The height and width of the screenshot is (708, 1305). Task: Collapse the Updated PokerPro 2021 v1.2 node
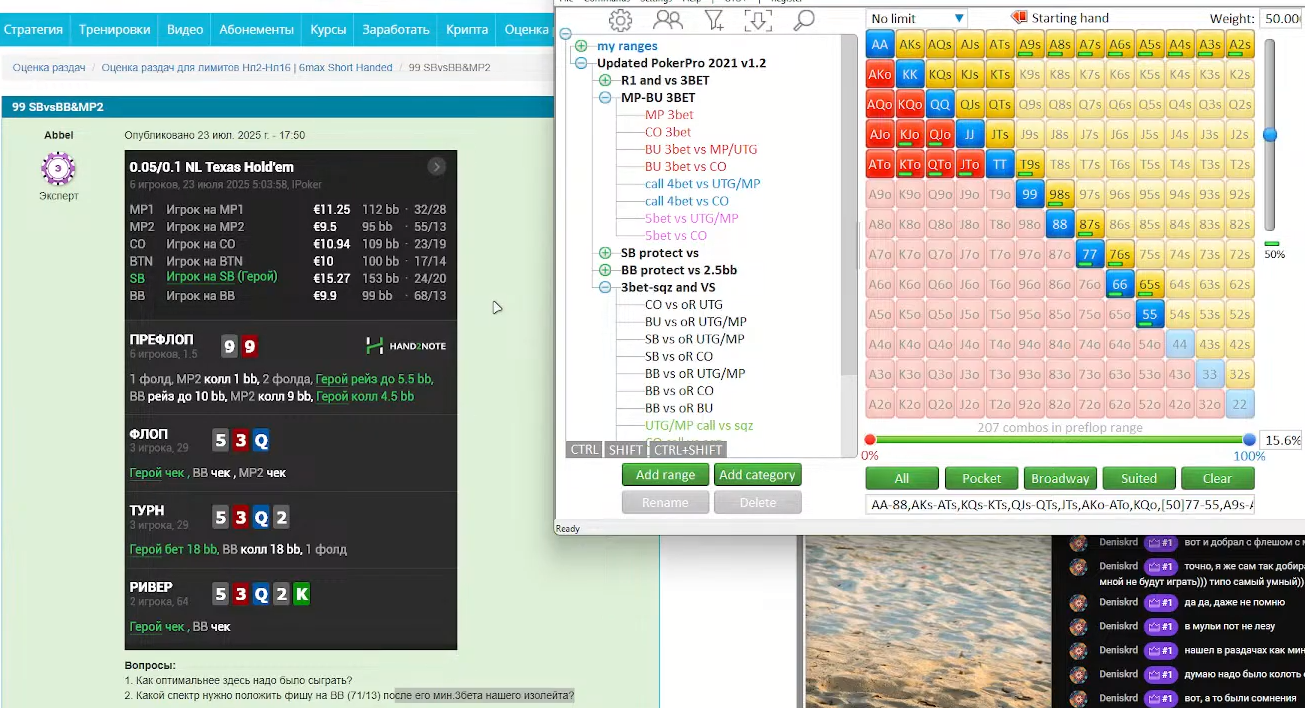click(x=581, y=63)
